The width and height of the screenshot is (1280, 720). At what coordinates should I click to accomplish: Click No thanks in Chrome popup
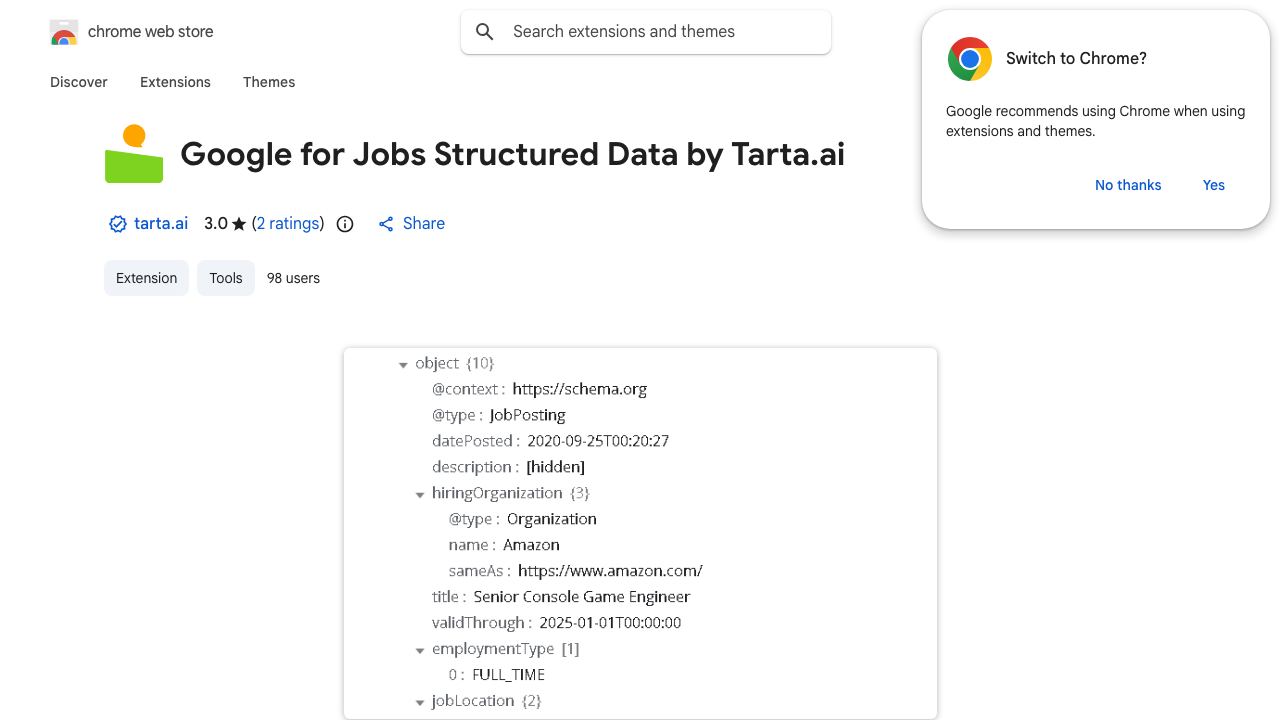pos(1128,185)
